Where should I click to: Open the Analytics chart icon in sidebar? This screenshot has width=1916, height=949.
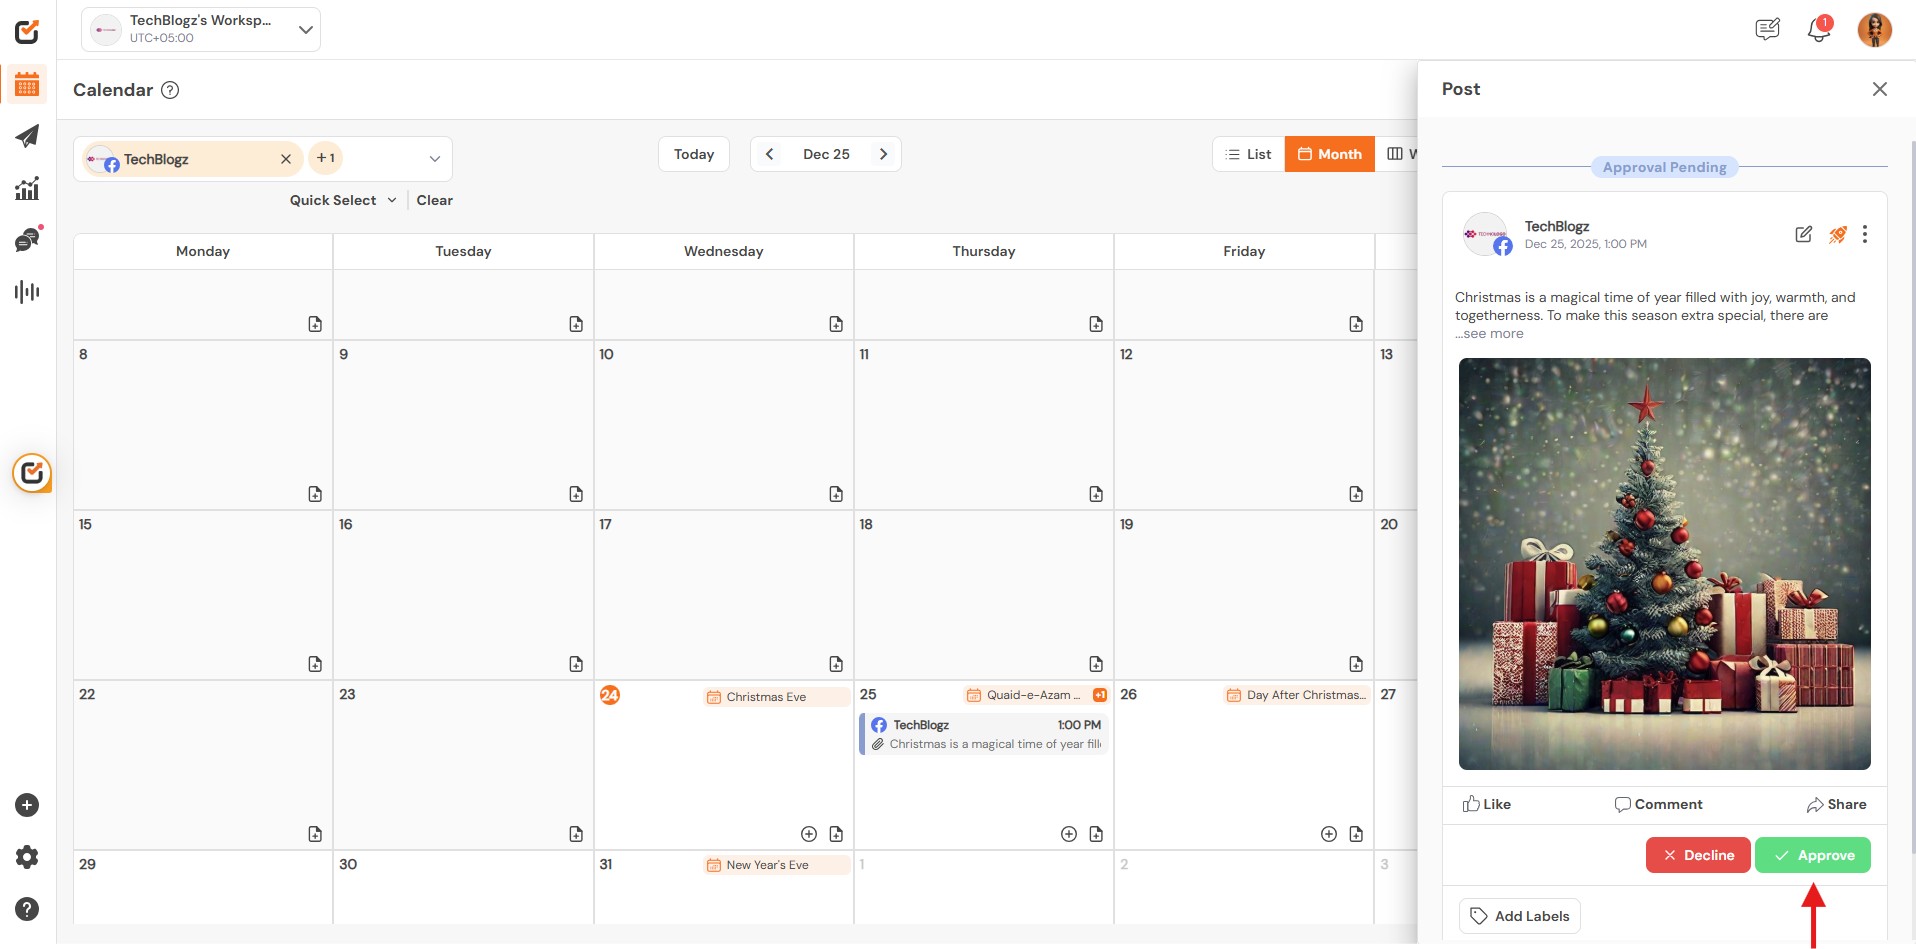27,188
